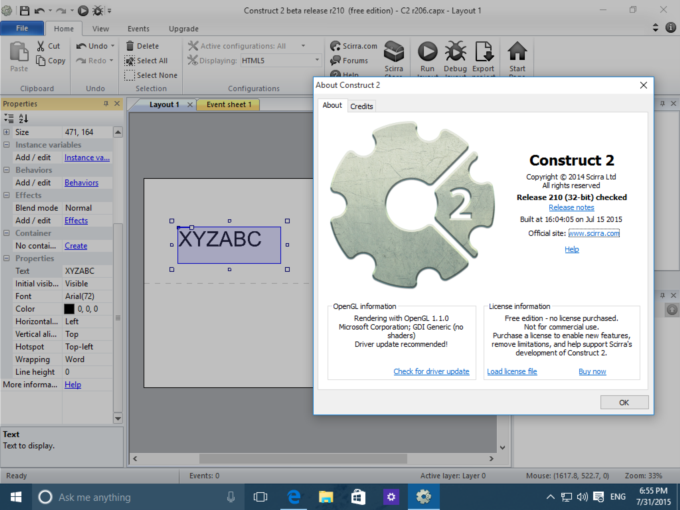Click the Paste clipboard icon
This screenshot has width=680, height=510.
point(19,52)
